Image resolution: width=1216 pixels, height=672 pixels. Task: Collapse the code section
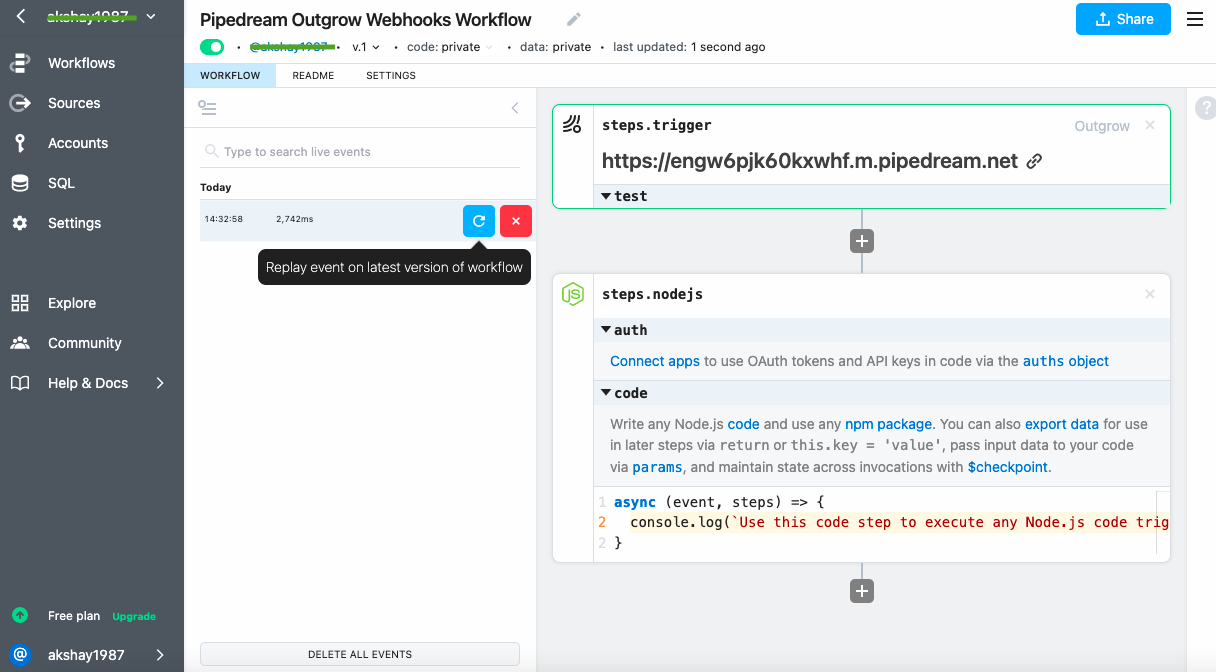click(606, 393)
